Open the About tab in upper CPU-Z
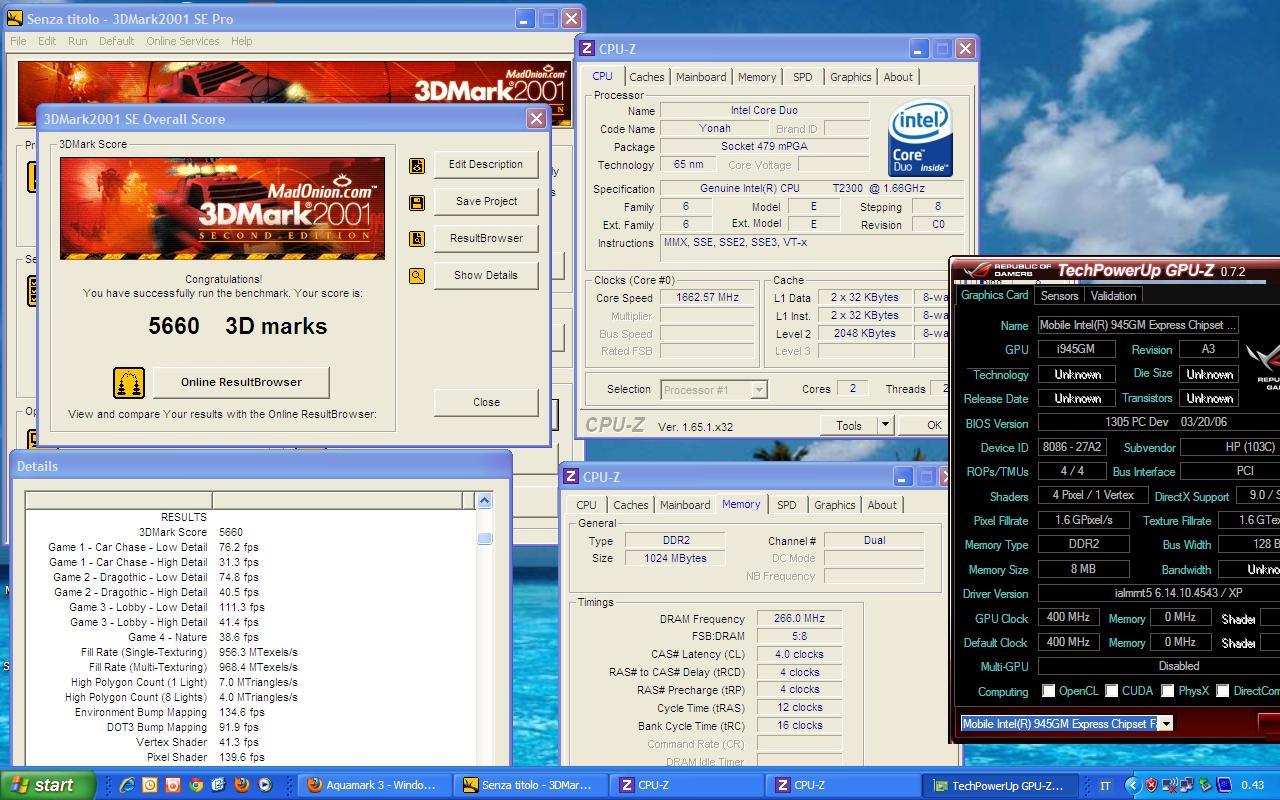This screenshot has width=1280, height=800. [898, 77]
